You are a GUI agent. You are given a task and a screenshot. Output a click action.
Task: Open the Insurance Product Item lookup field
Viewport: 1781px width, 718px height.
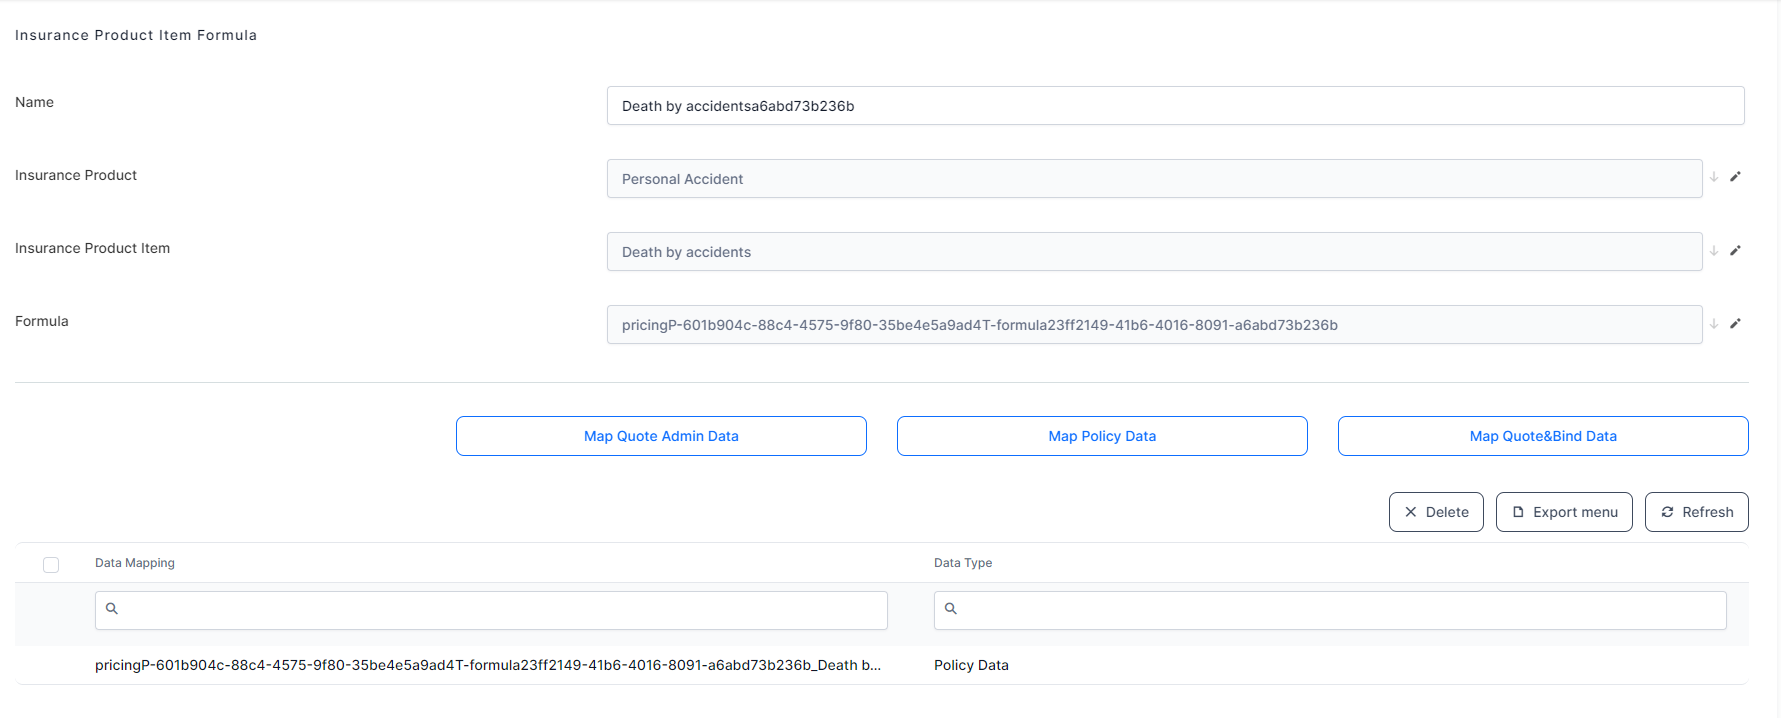pos(1153,252)
